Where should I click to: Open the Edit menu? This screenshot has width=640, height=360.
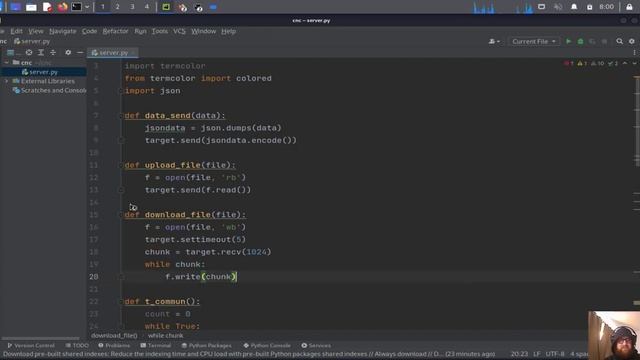tap(16, 31)
